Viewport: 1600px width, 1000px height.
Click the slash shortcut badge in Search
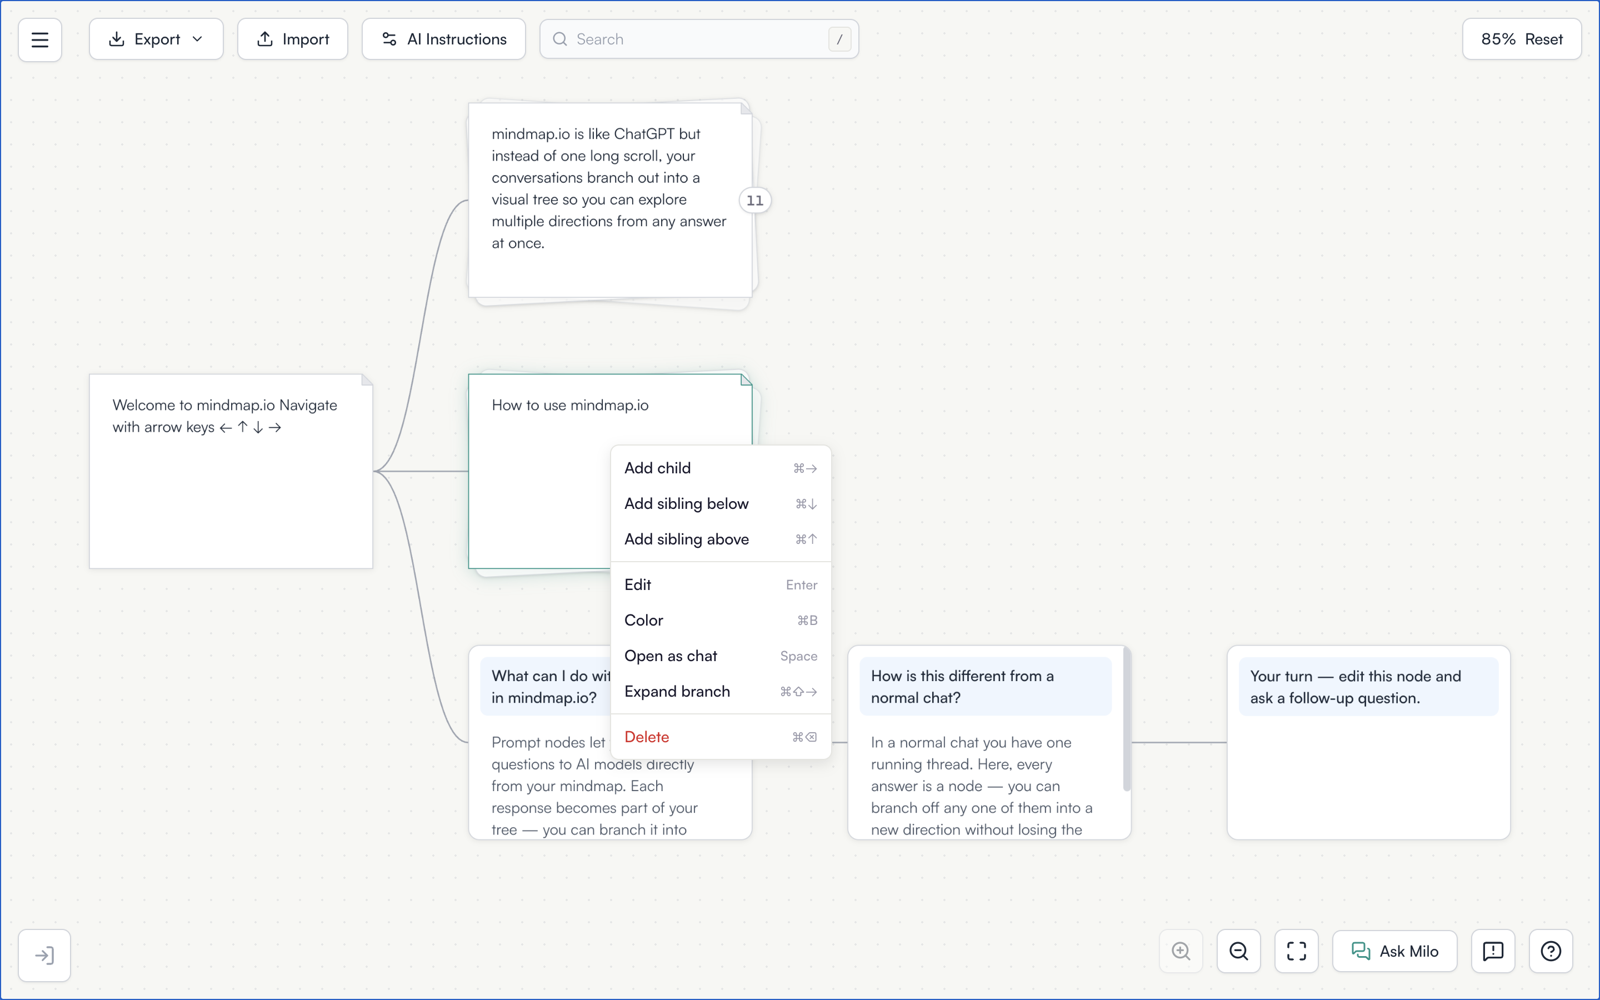coord(839,39)
